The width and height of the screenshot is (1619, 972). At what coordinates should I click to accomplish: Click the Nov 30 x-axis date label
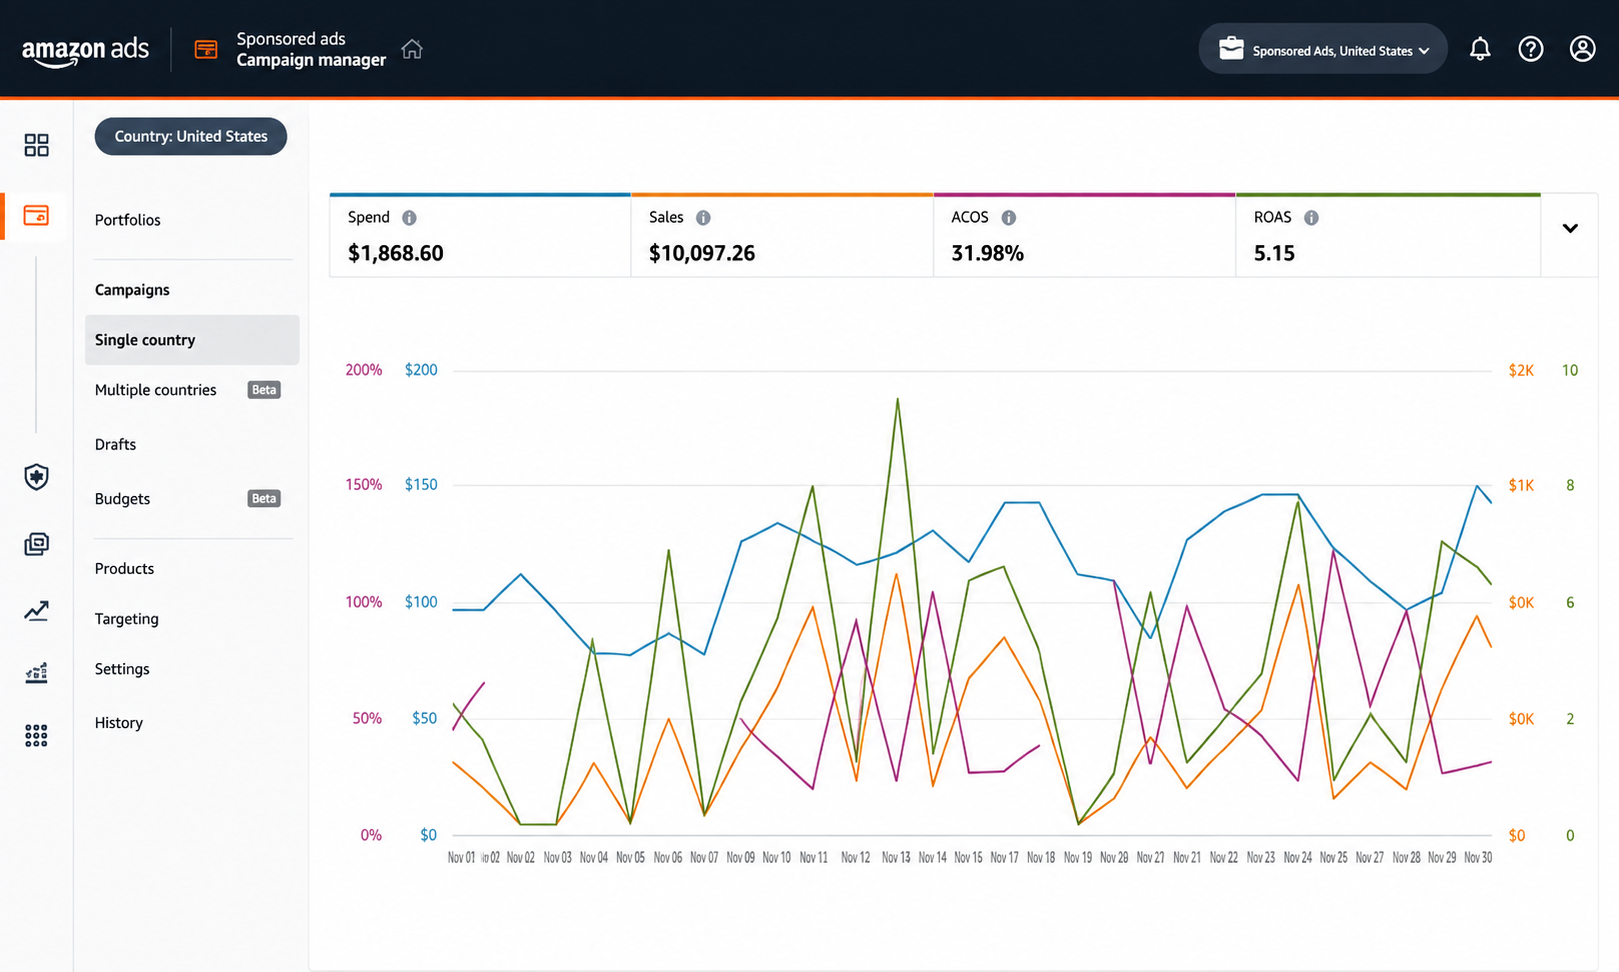tap(1478, 858)
